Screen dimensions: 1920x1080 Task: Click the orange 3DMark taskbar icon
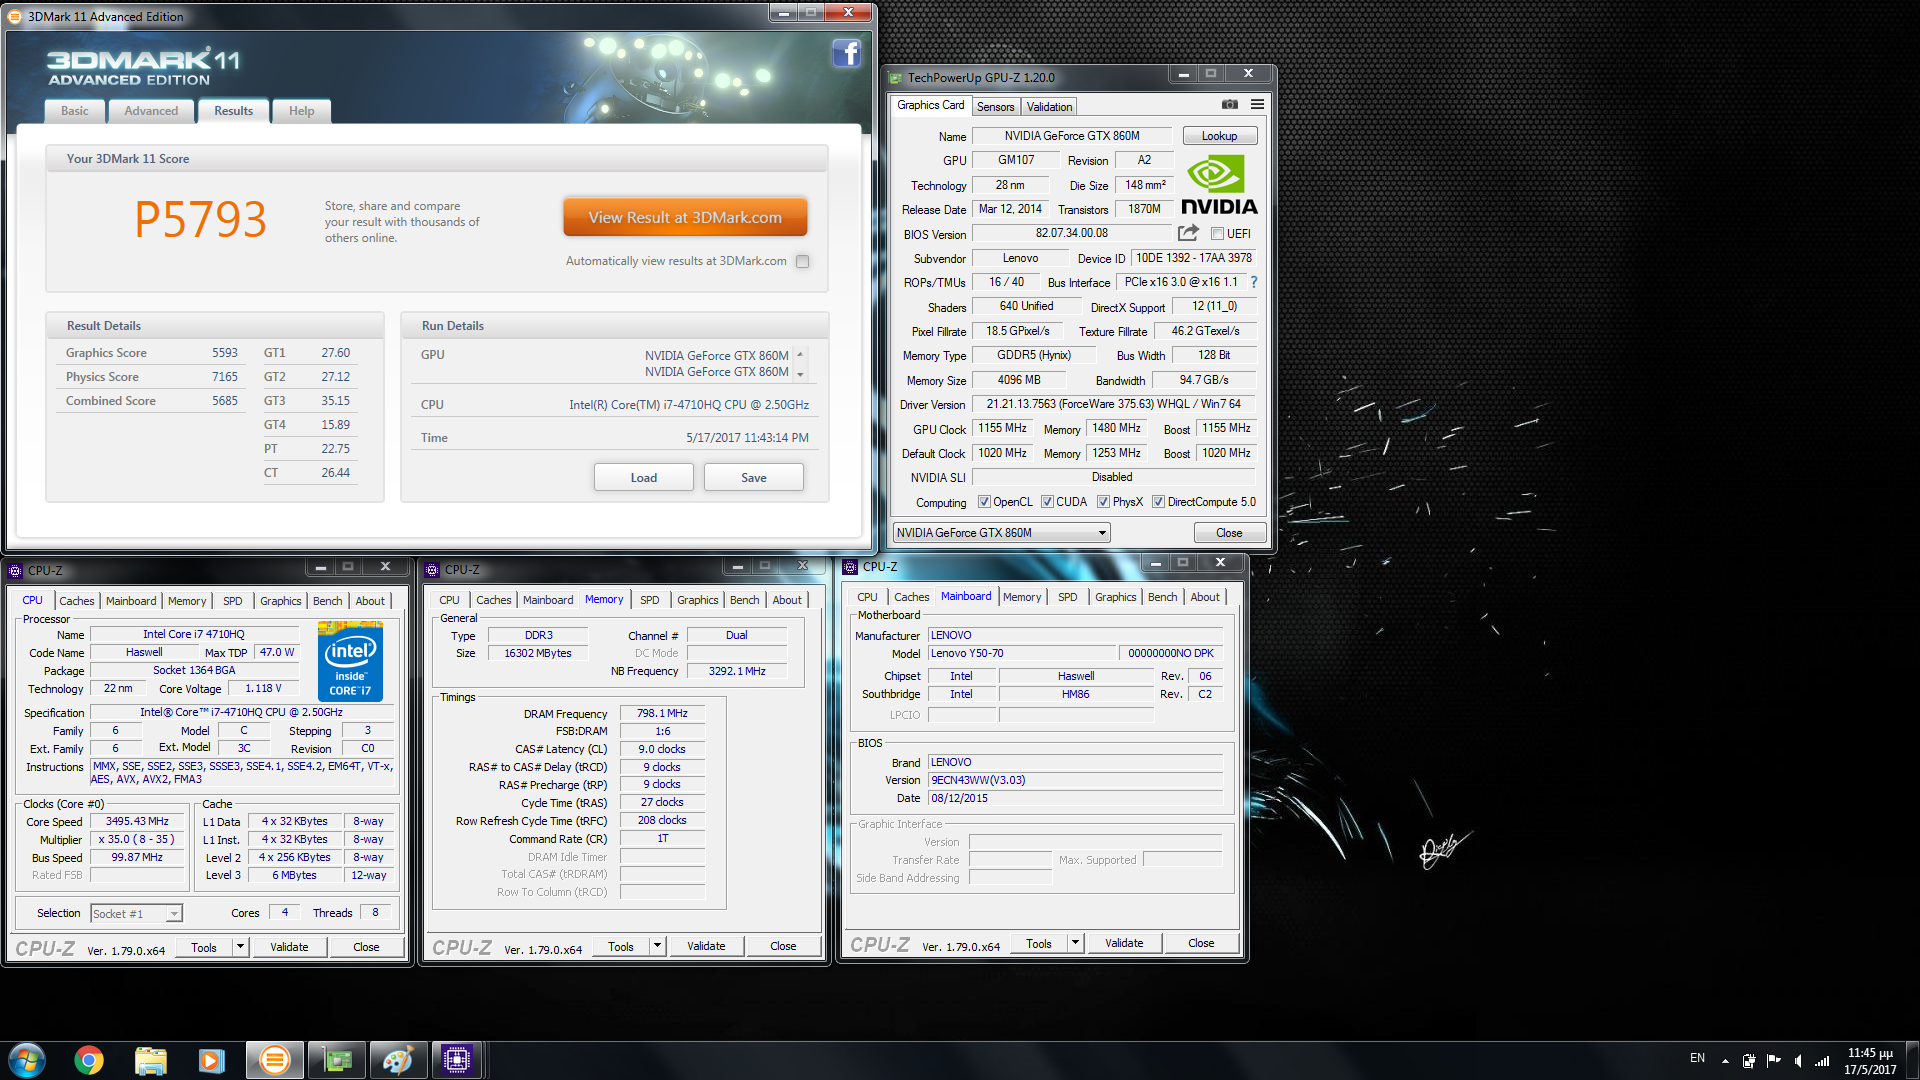pyautogui.click(x=274, y=1060)
